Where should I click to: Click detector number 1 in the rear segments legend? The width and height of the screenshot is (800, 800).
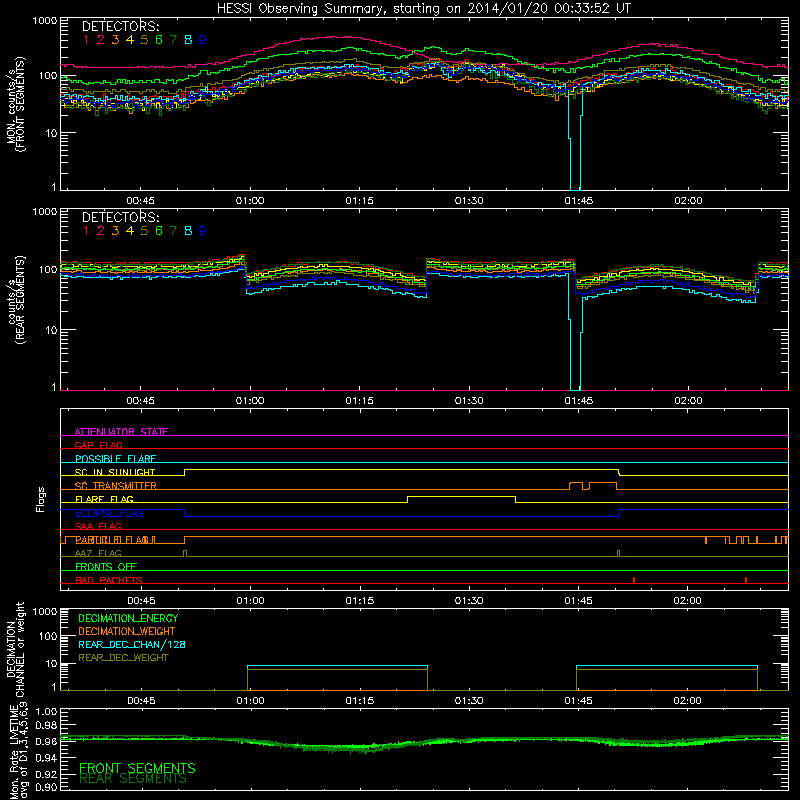(x=86, y=231)
